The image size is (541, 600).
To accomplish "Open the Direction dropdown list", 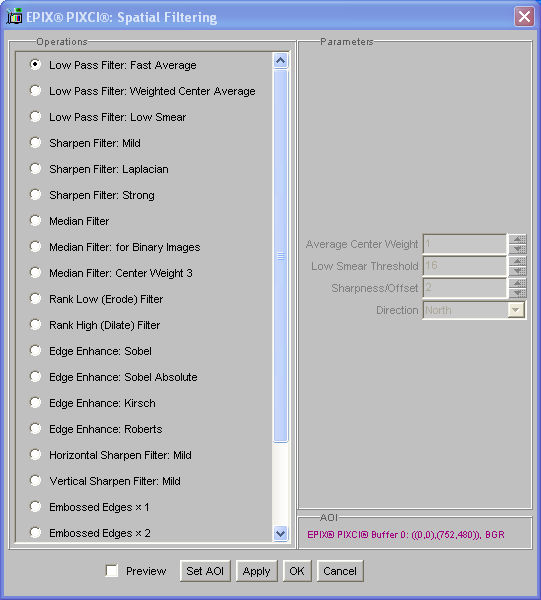I will tap(515, 310).
